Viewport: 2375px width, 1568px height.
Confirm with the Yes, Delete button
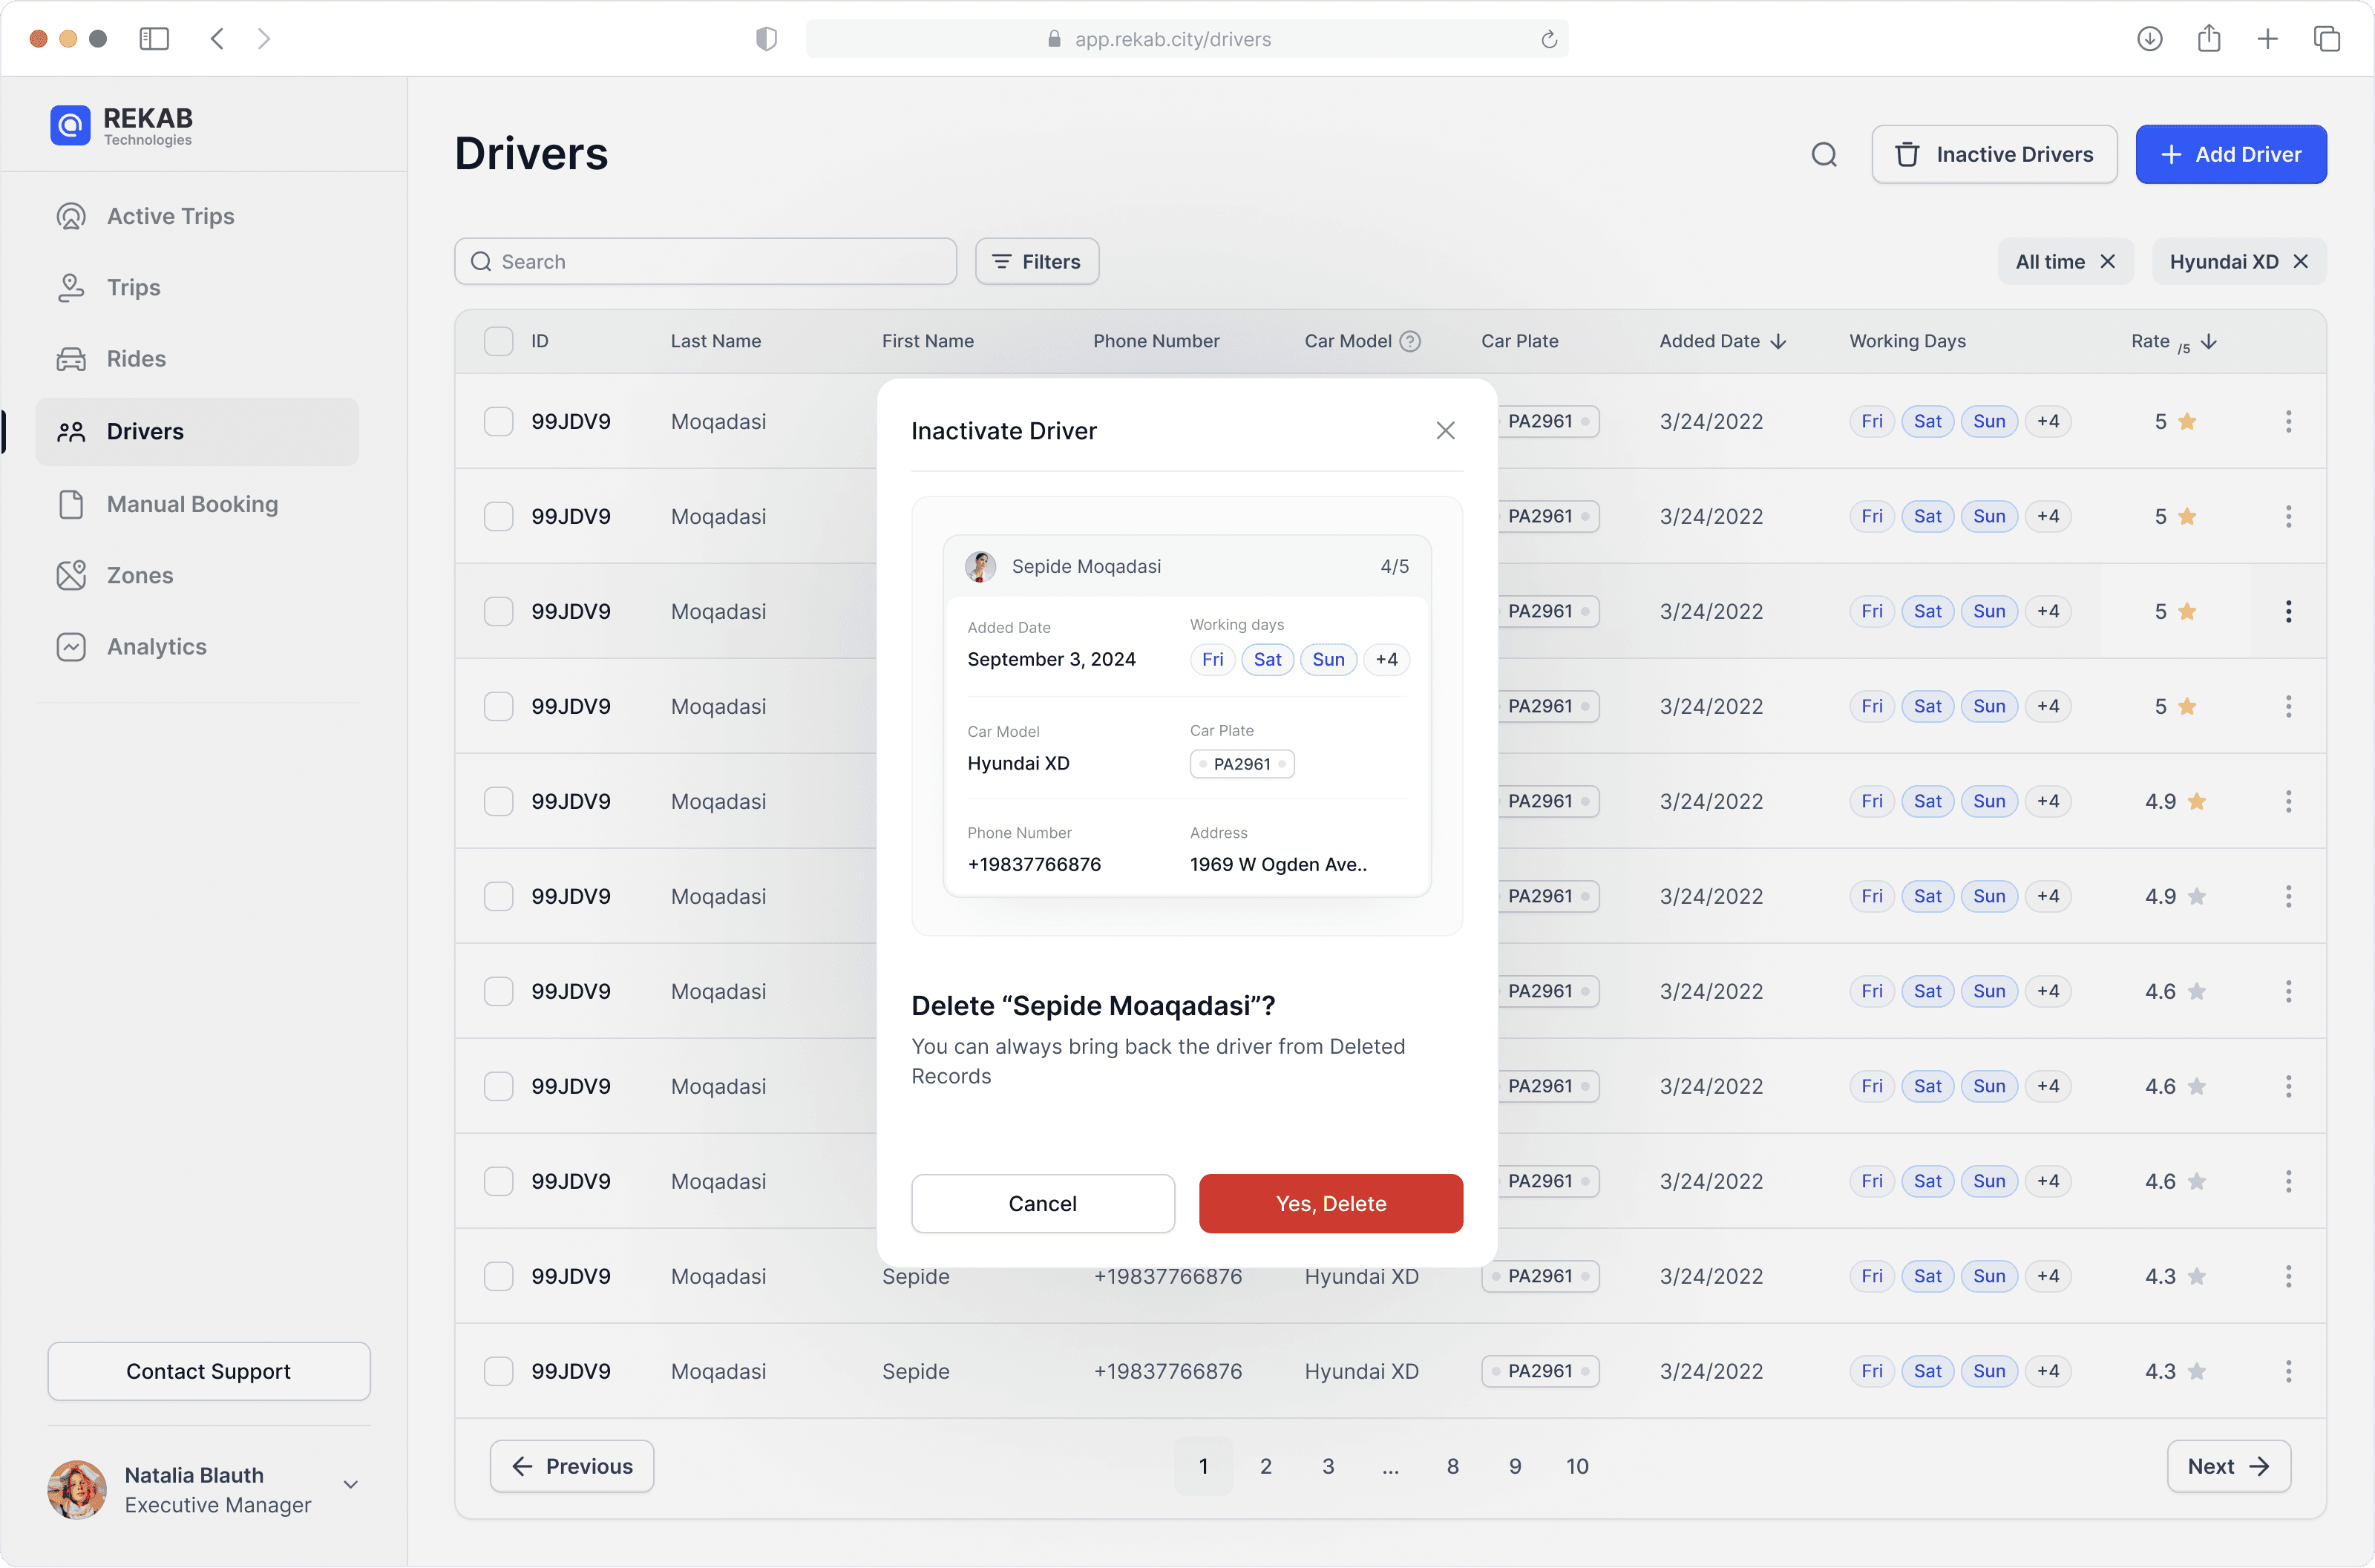coord(1330,1203)
